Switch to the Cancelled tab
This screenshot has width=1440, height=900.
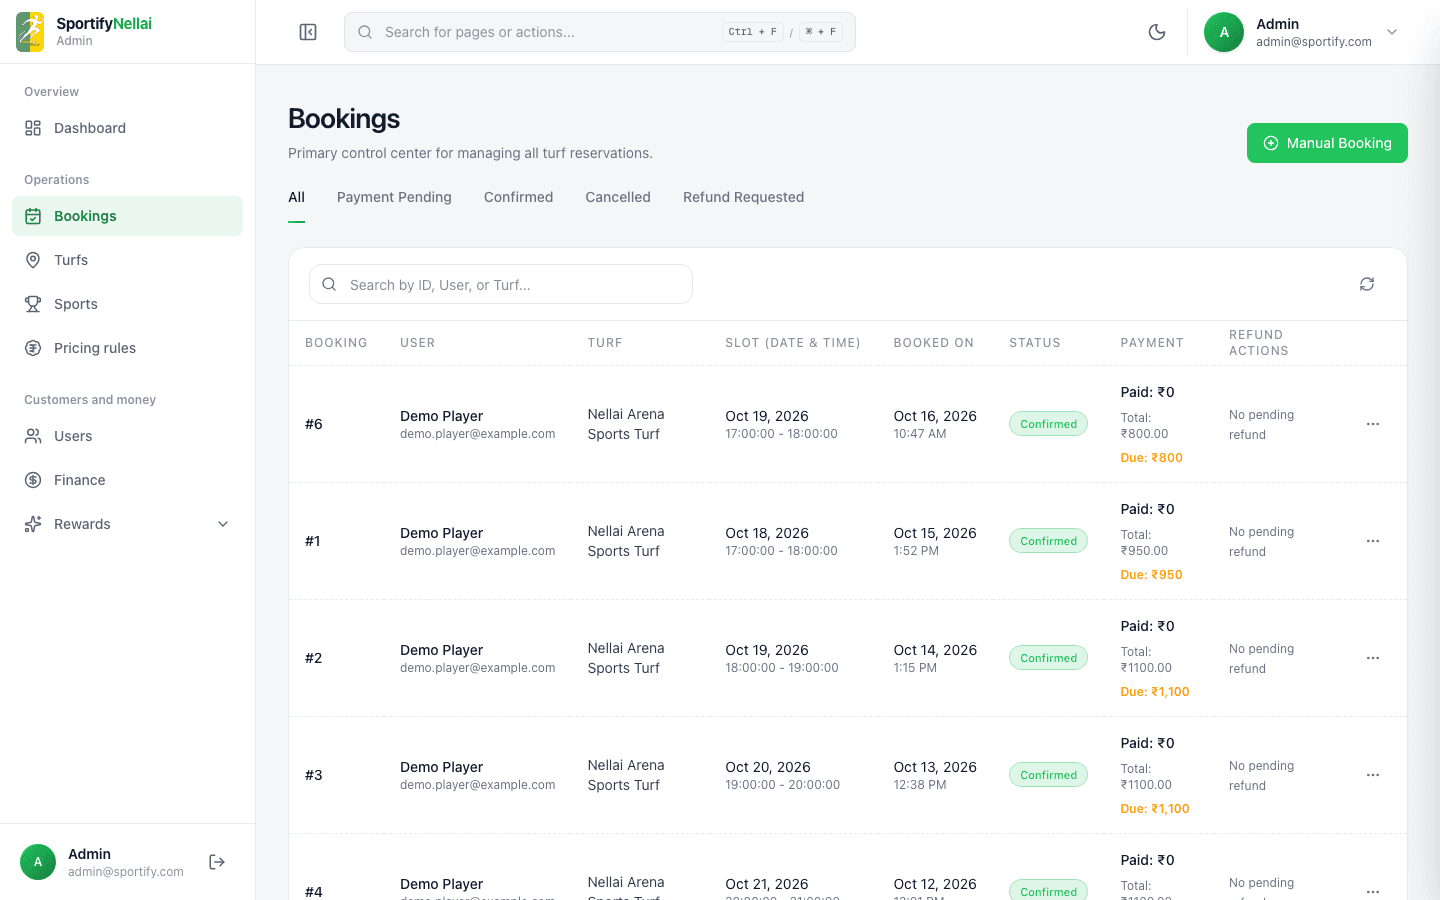[x=618, y=197]
